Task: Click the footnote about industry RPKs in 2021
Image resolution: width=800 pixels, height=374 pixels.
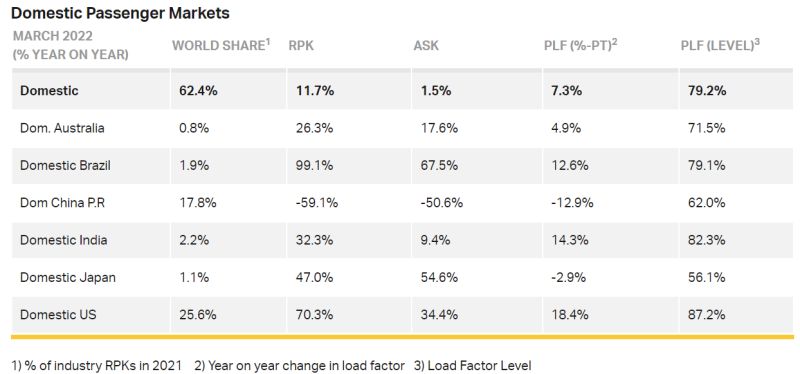Action: click(x=96, y=366)
